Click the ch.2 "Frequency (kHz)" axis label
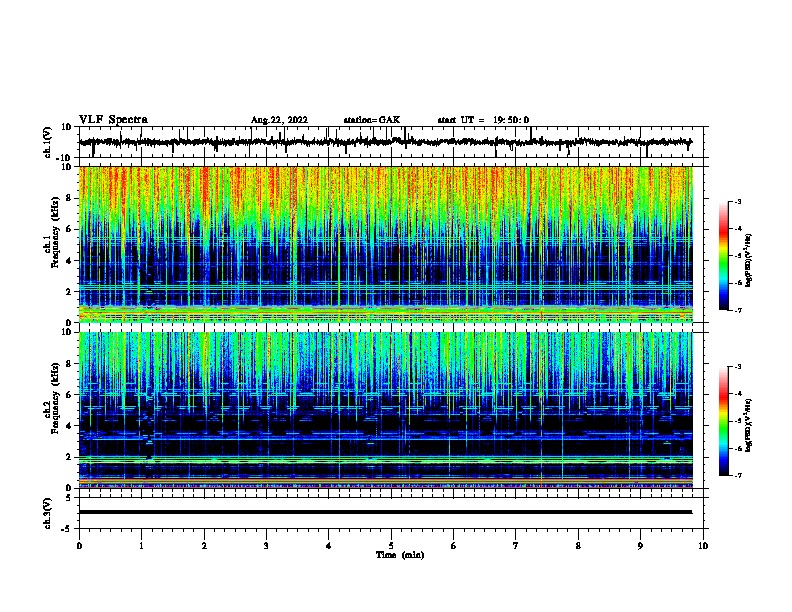This screenshot has width=792, height=612. tap(56, 397)
